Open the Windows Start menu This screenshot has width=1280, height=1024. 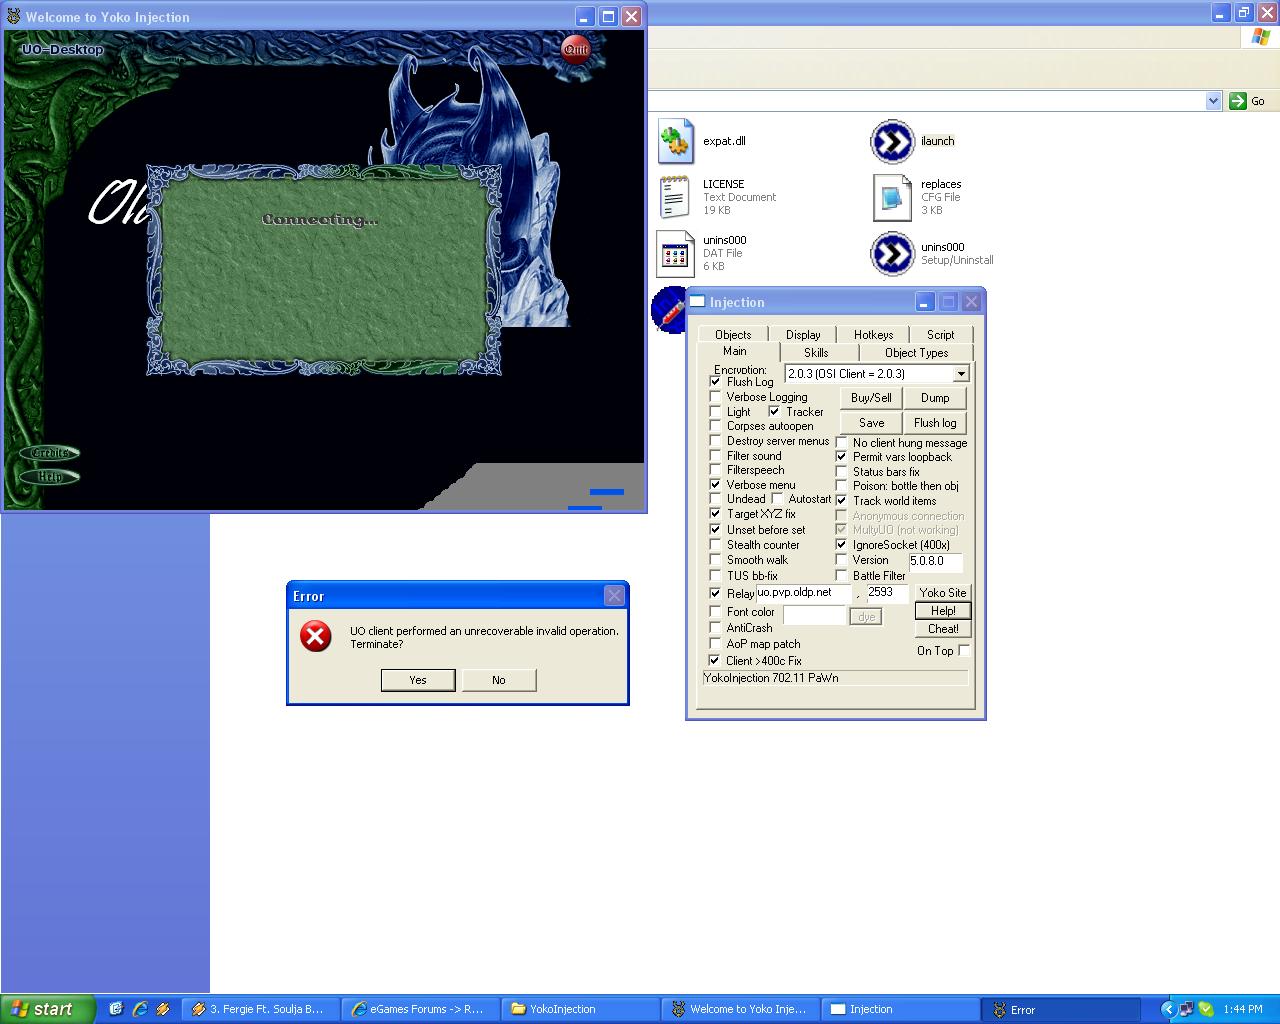47,1009
